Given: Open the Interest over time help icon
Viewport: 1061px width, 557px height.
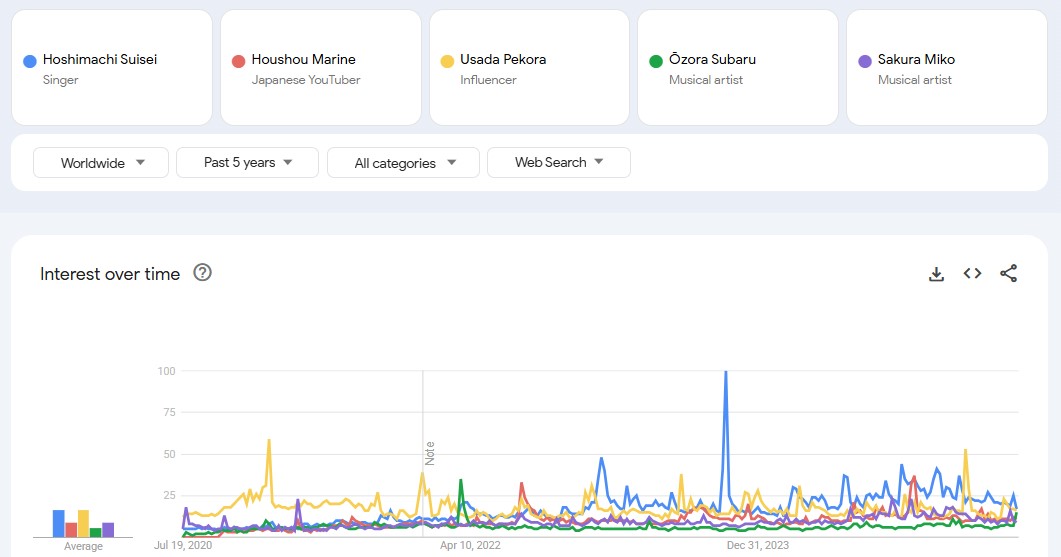Looking at the screenshot, I should (202, 273).
